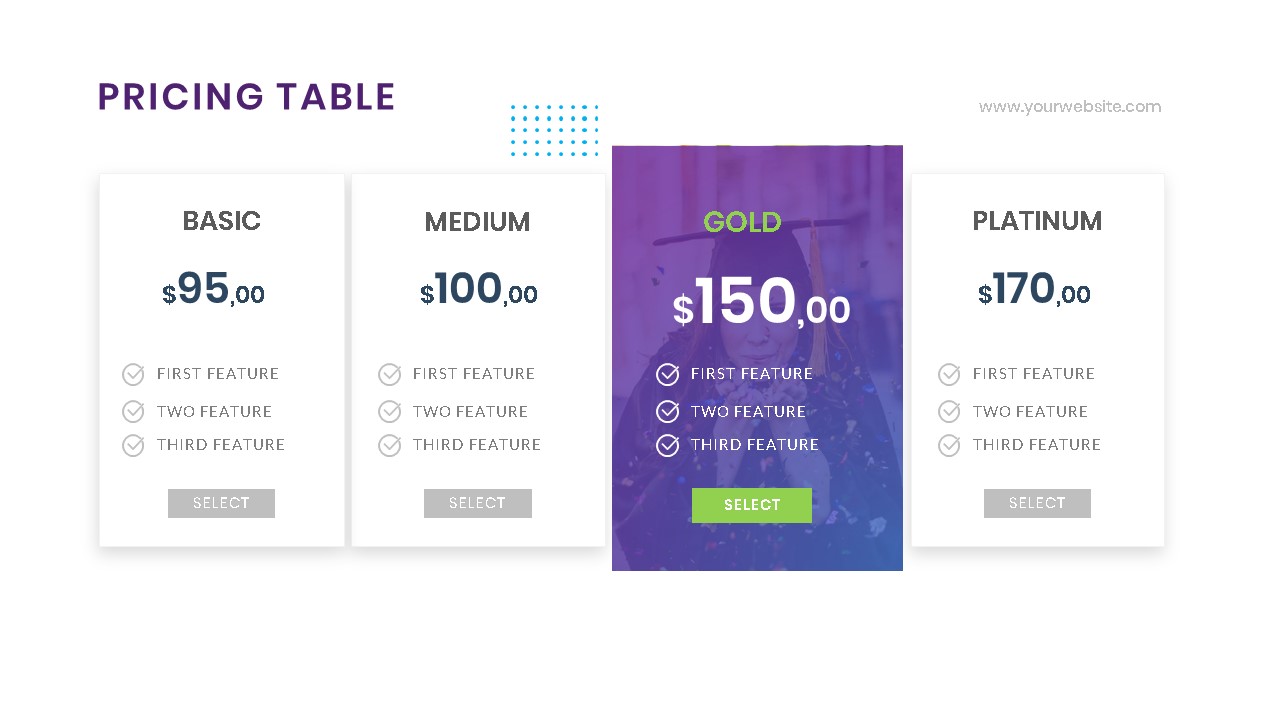The height and width of the screenshot is (720, 1280).
Task: Click the Platinum plan First Feature checkmark
Action: [949, 374]
